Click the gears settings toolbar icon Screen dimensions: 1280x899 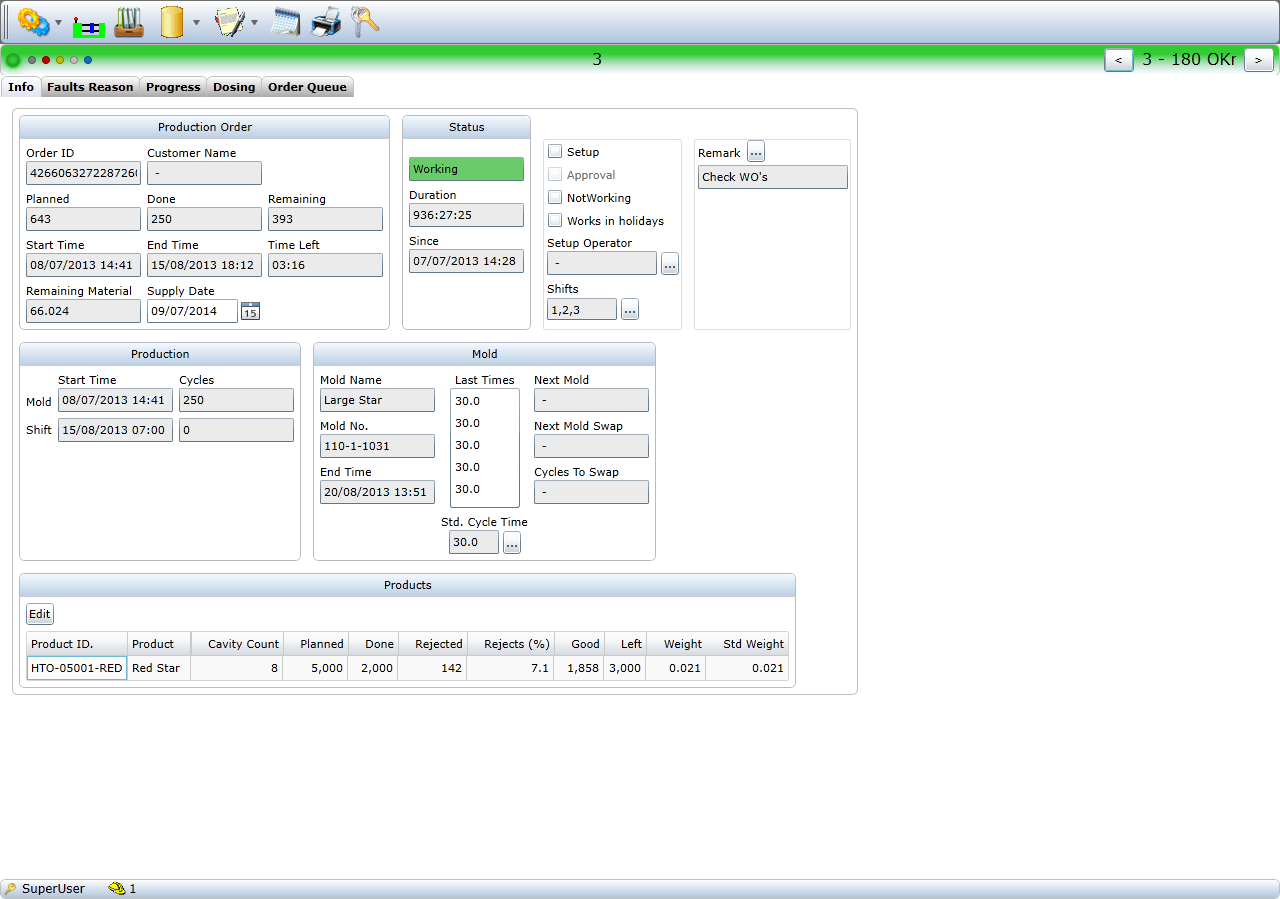33,22
